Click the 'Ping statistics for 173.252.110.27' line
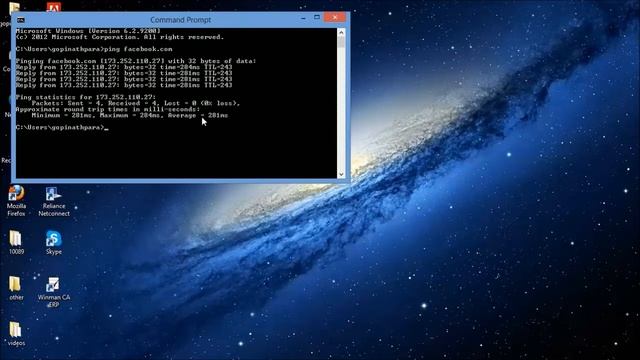640x360 pixels. click(86, 97)
